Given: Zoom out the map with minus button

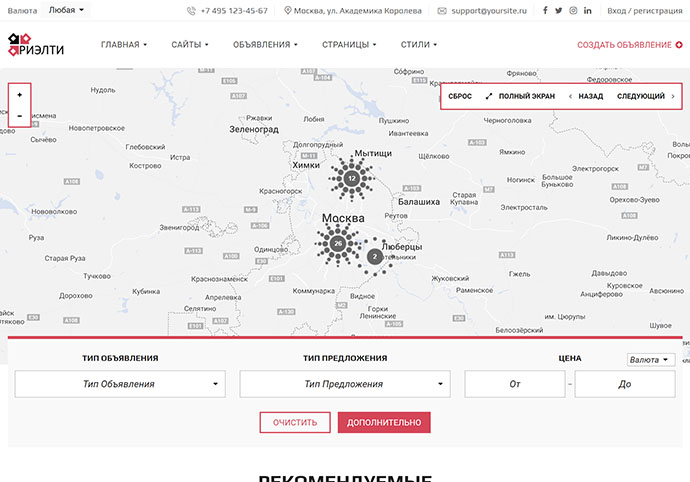Looking at the screenshot, I should click(x=19, y=117).
